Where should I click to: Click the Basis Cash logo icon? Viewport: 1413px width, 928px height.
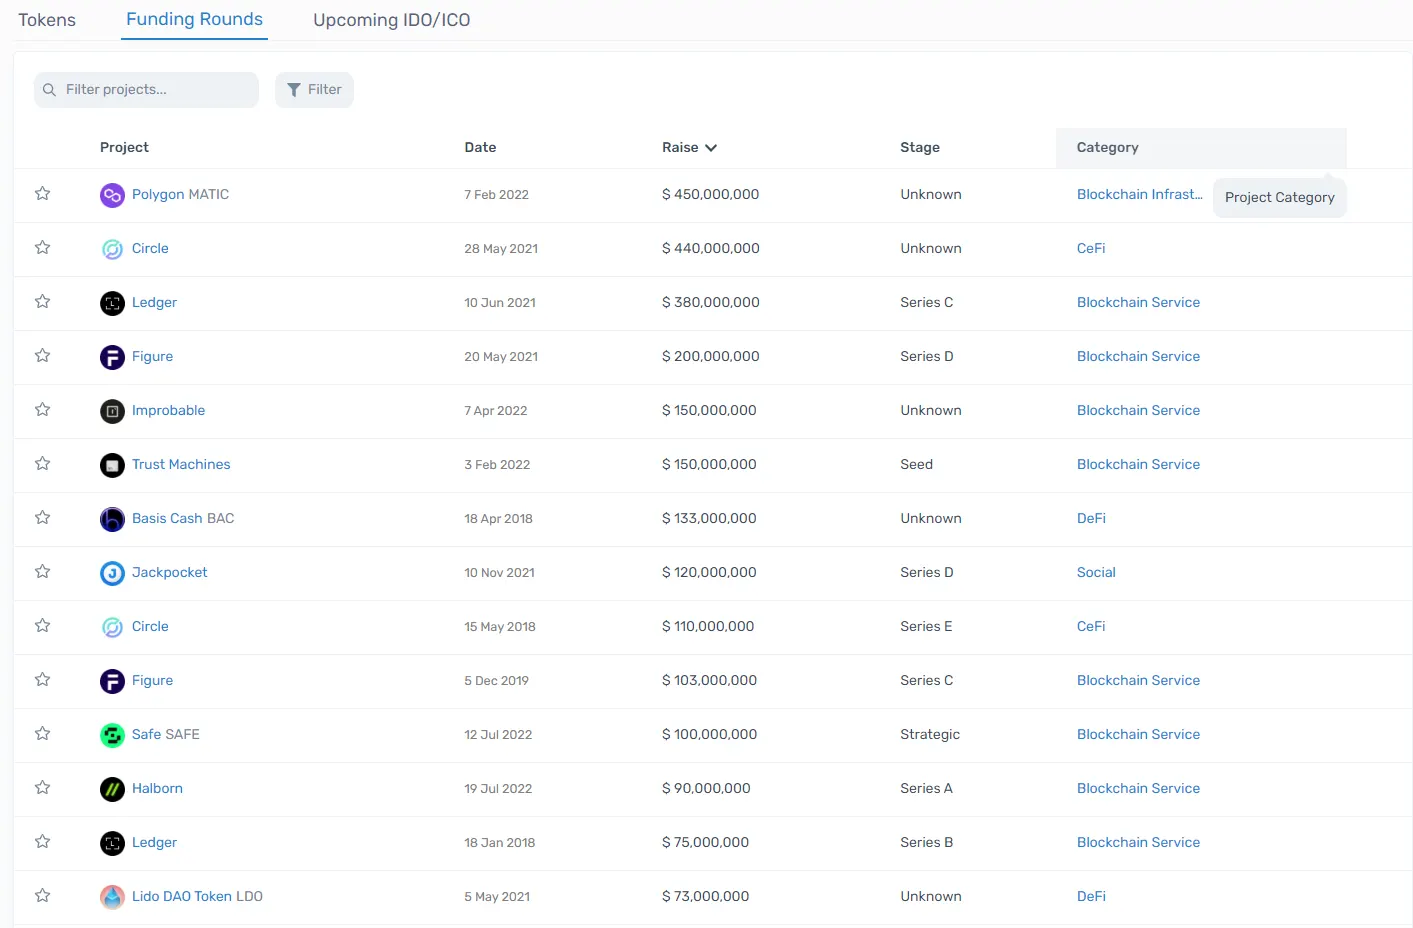coord(112,519)
